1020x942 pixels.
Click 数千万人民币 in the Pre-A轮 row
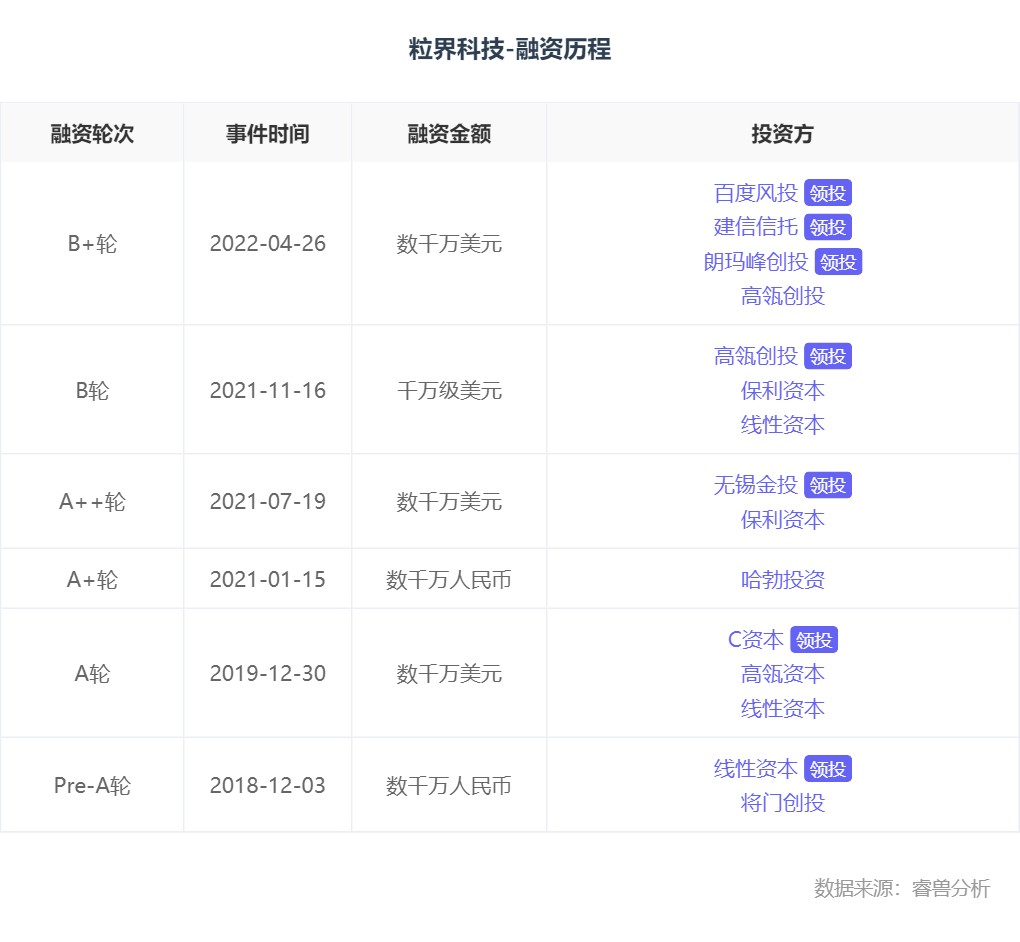click(449, 786)
